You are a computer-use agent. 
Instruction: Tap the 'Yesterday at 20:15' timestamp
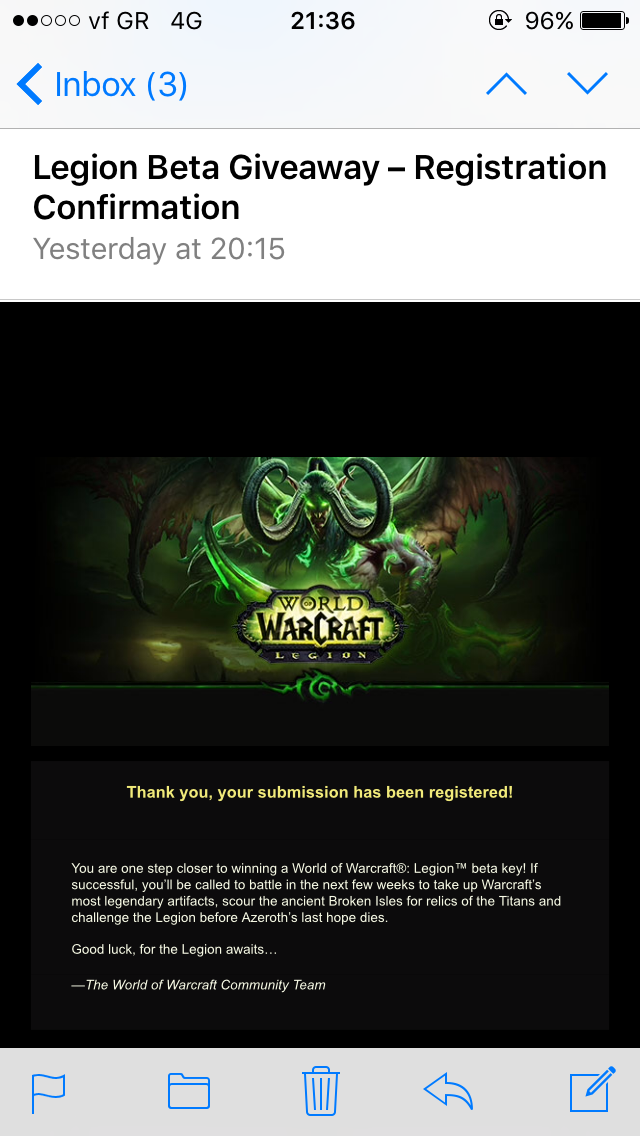tap(159, 249)
